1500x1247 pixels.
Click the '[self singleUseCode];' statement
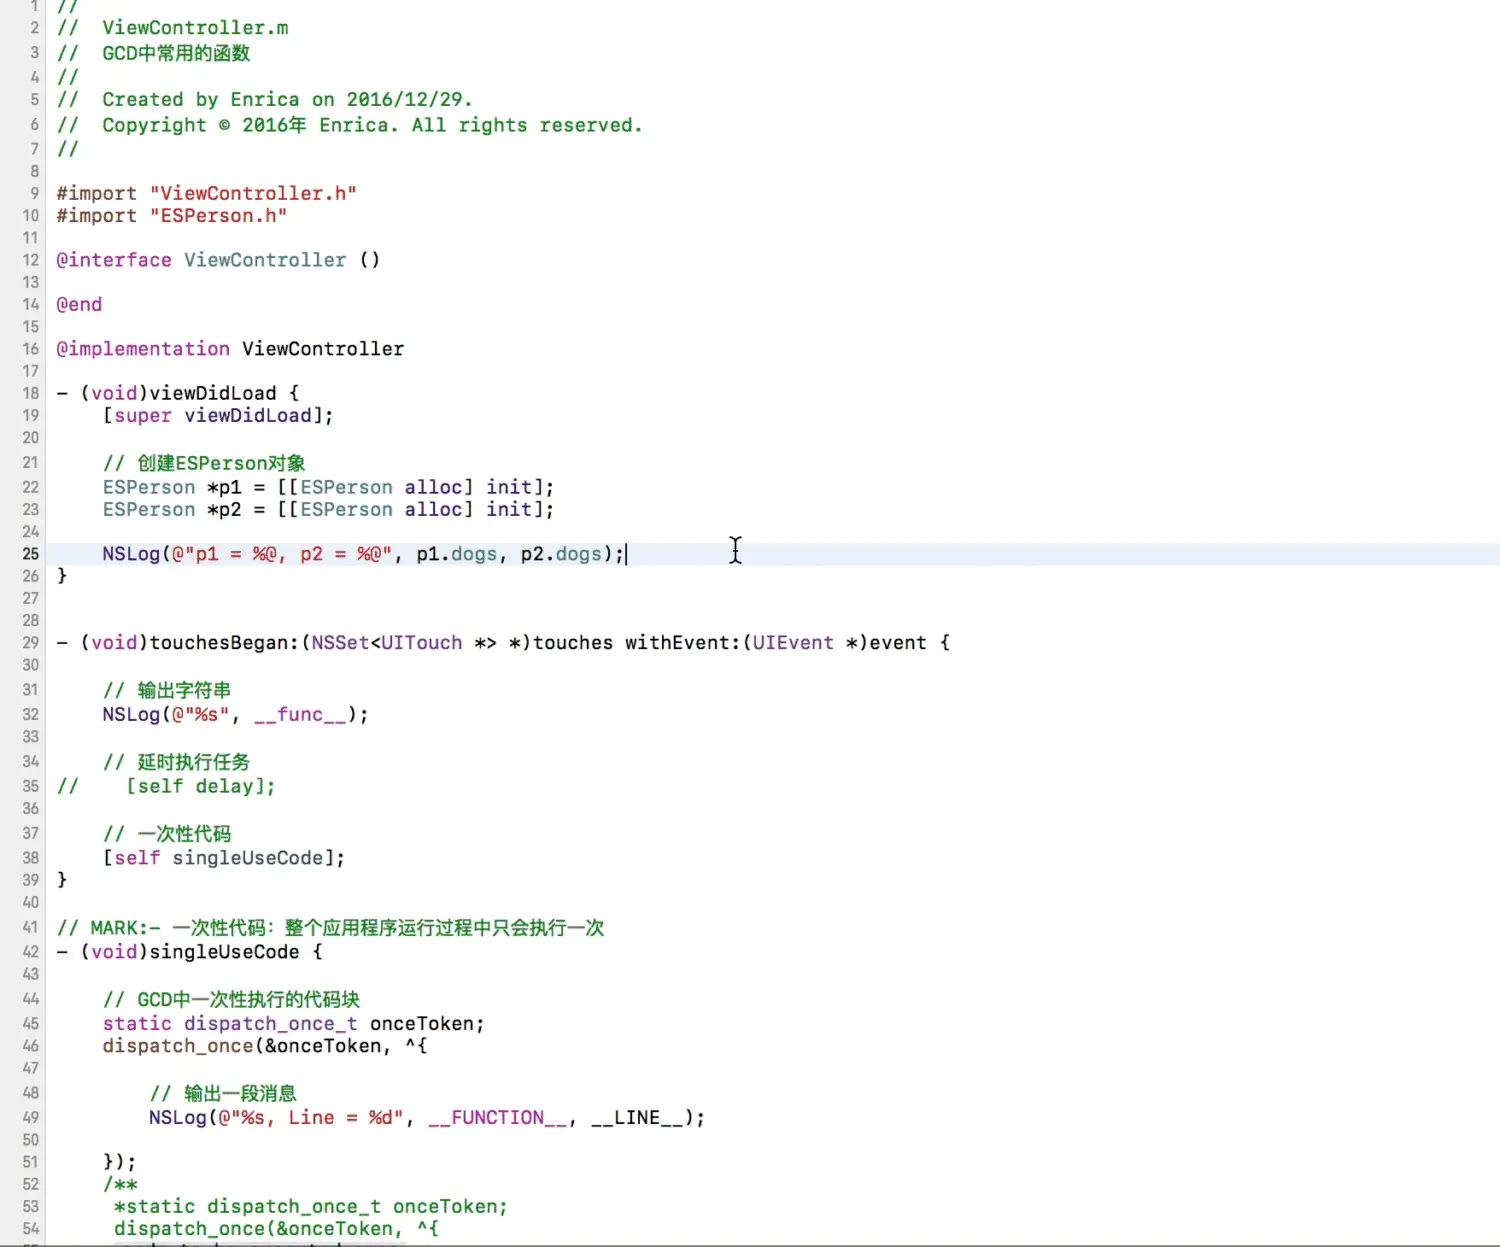224,858
